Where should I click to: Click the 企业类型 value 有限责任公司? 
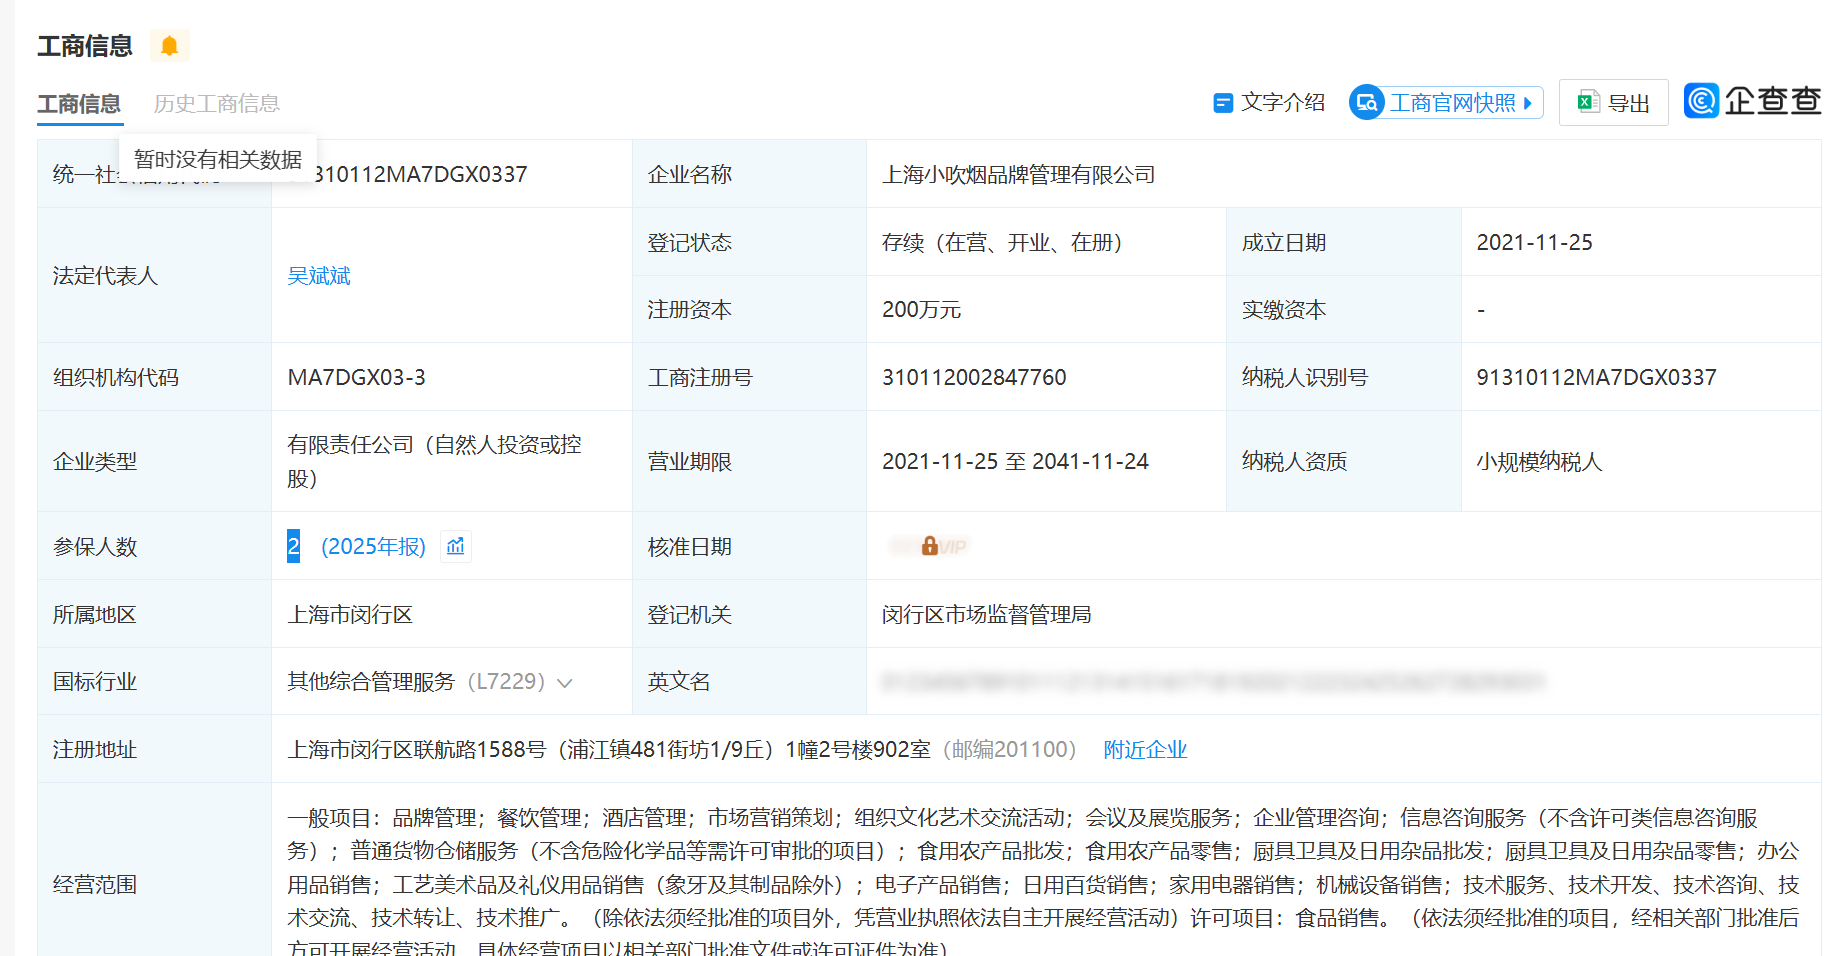click(434, 462)
